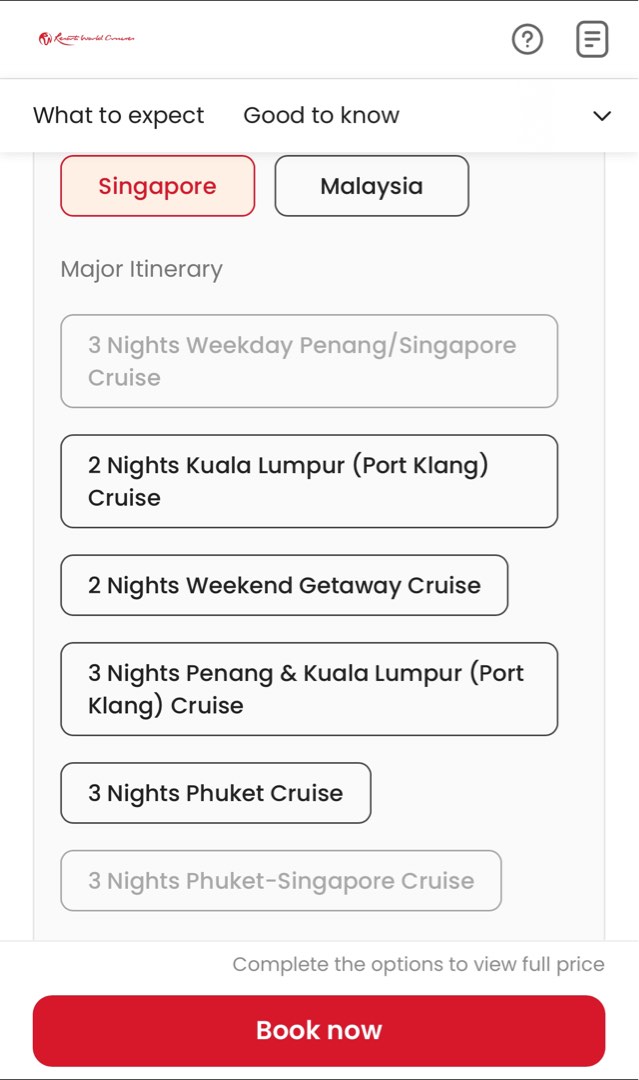Screen dimensions: 639x1080
Task: Click the Resorts World Cruises logo
Action: coord(85,39)
